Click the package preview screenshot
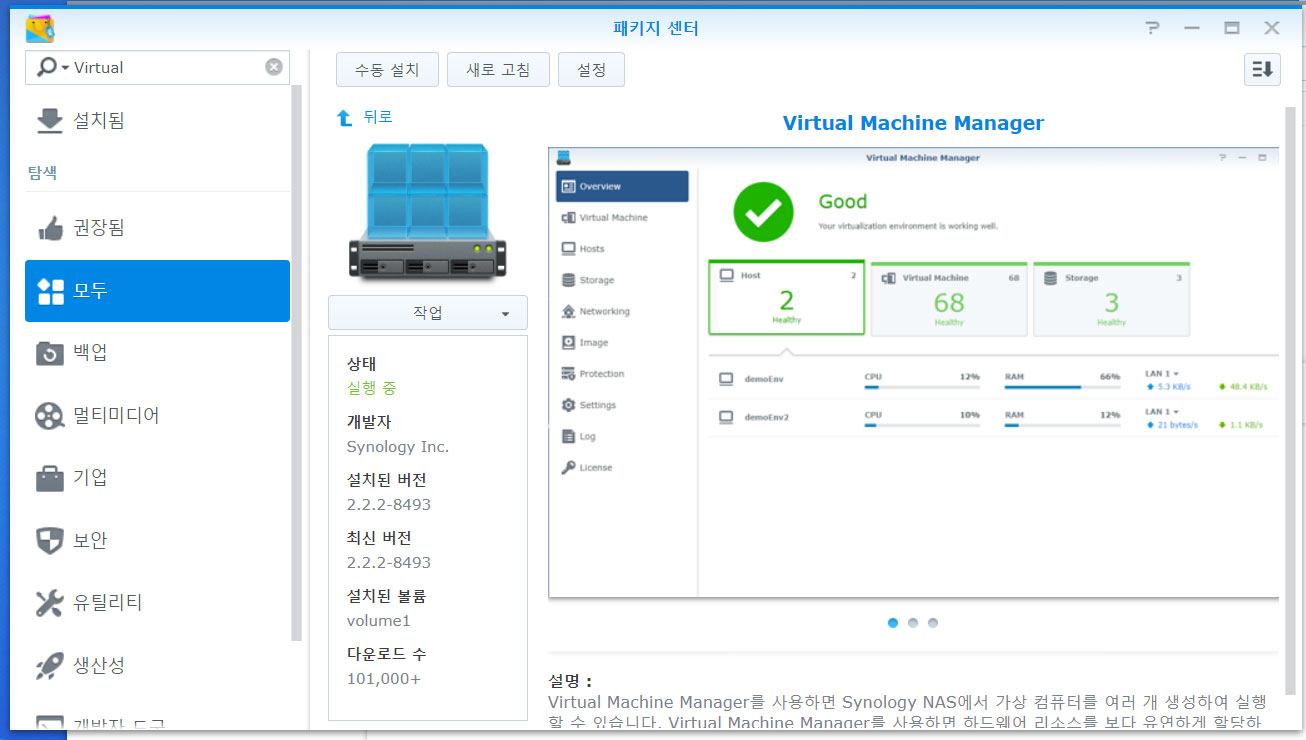 pyautogui.click(x=913, y=372)
